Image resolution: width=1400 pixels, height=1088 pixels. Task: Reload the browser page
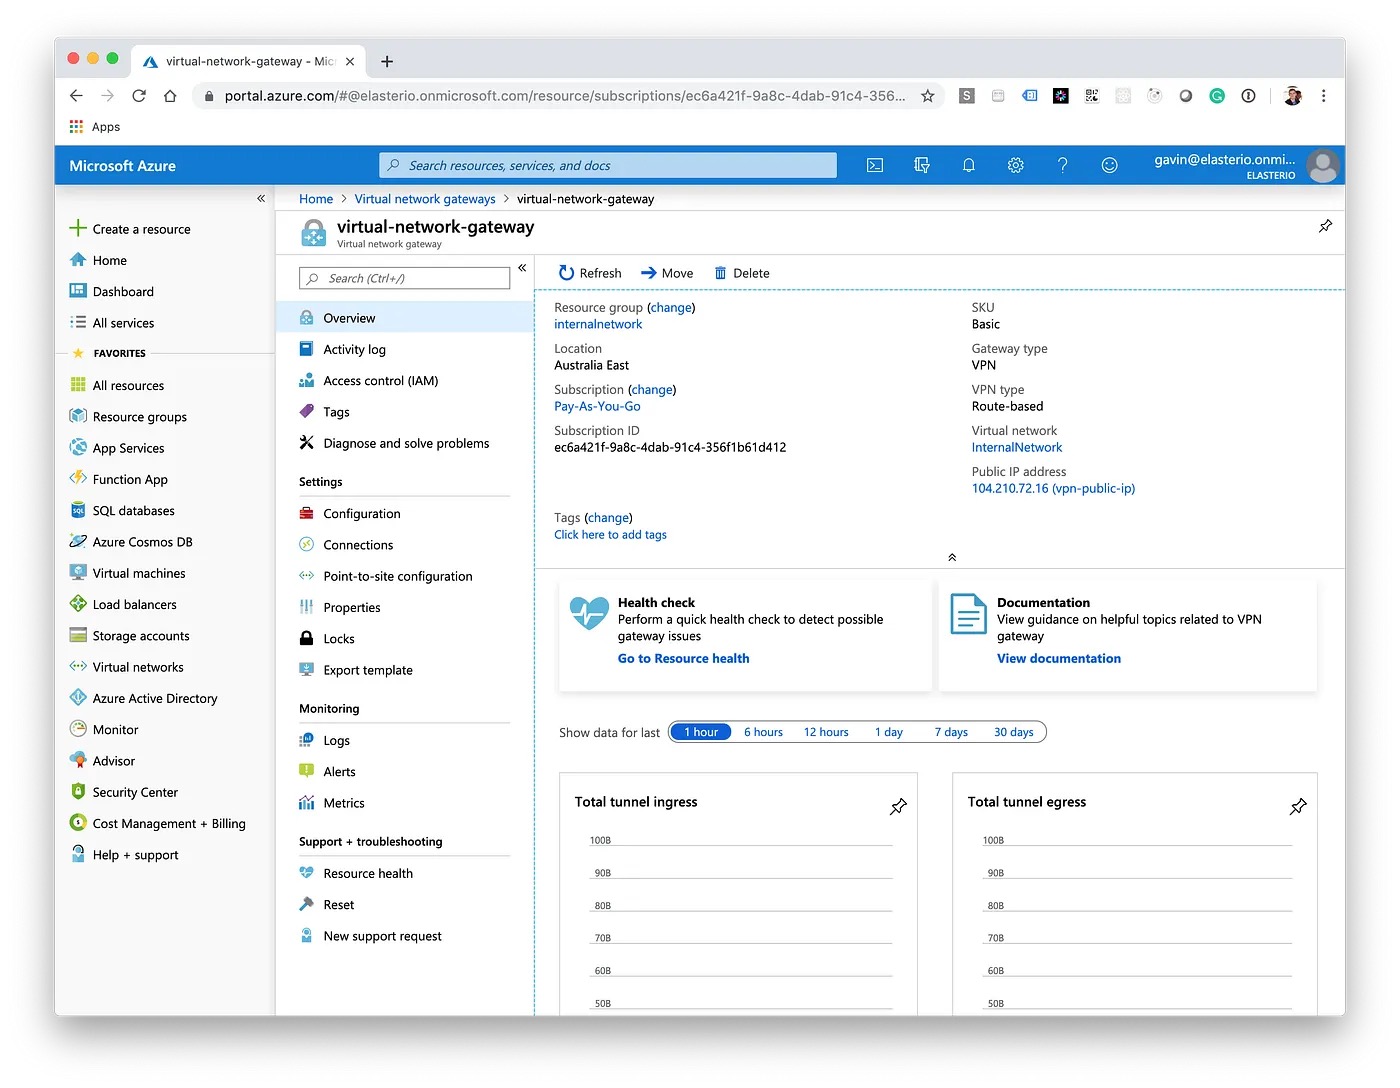[139, 96]
